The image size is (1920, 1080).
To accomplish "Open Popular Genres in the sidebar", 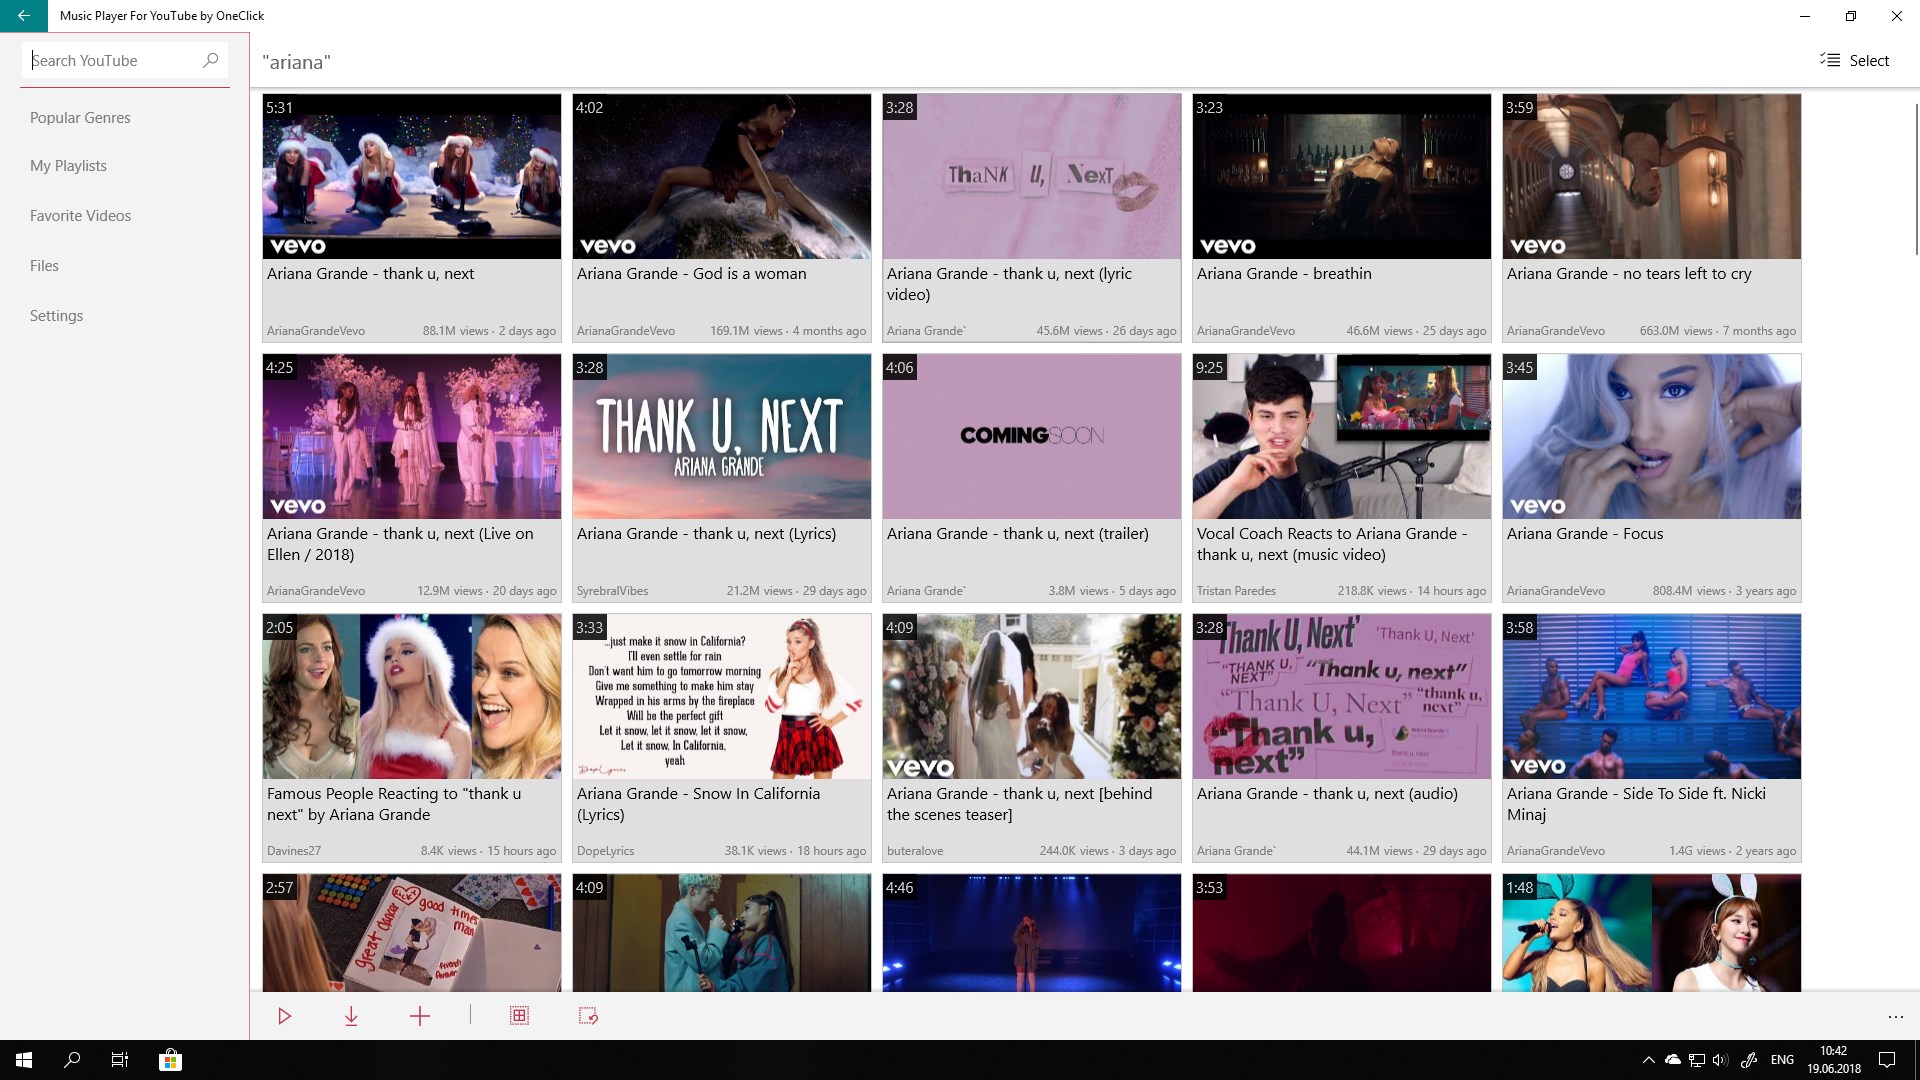I will [80, 118].
